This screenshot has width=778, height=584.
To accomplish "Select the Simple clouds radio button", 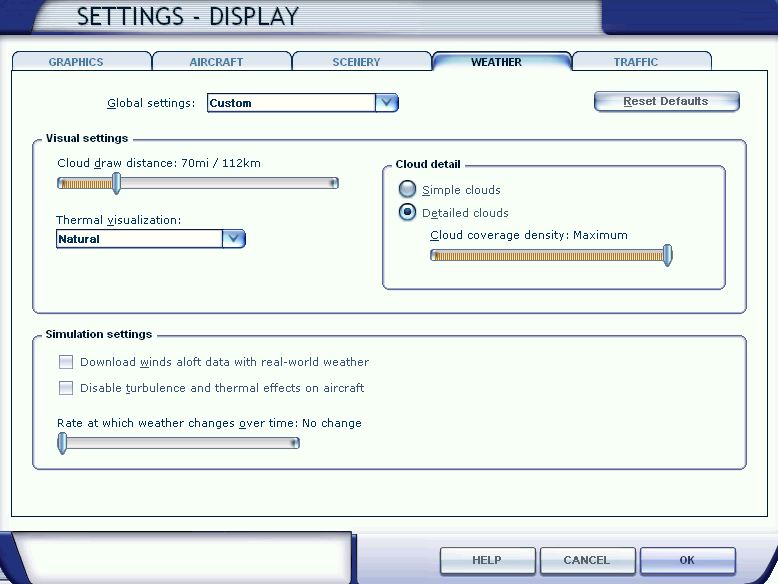I will pyautogui.click(x=407, y=189).
